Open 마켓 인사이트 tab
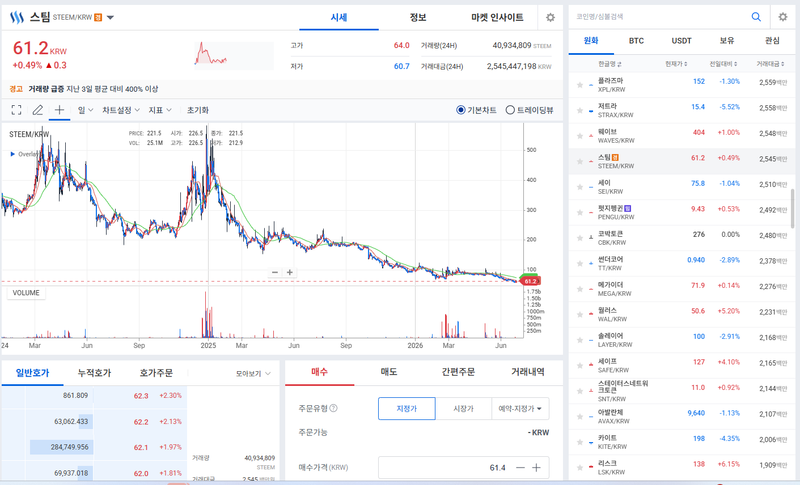Image resolution: width=800 pixels, height=485 pixels. point(497,17)
